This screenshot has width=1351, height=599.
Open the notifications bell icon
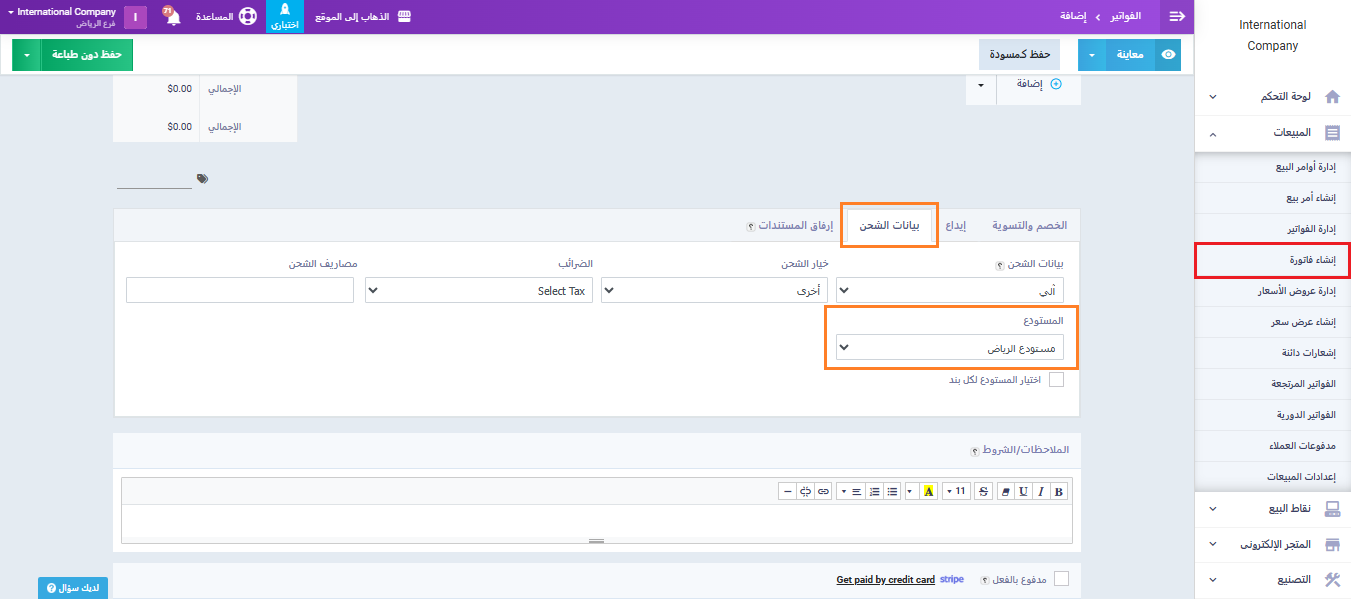point(172,17)
